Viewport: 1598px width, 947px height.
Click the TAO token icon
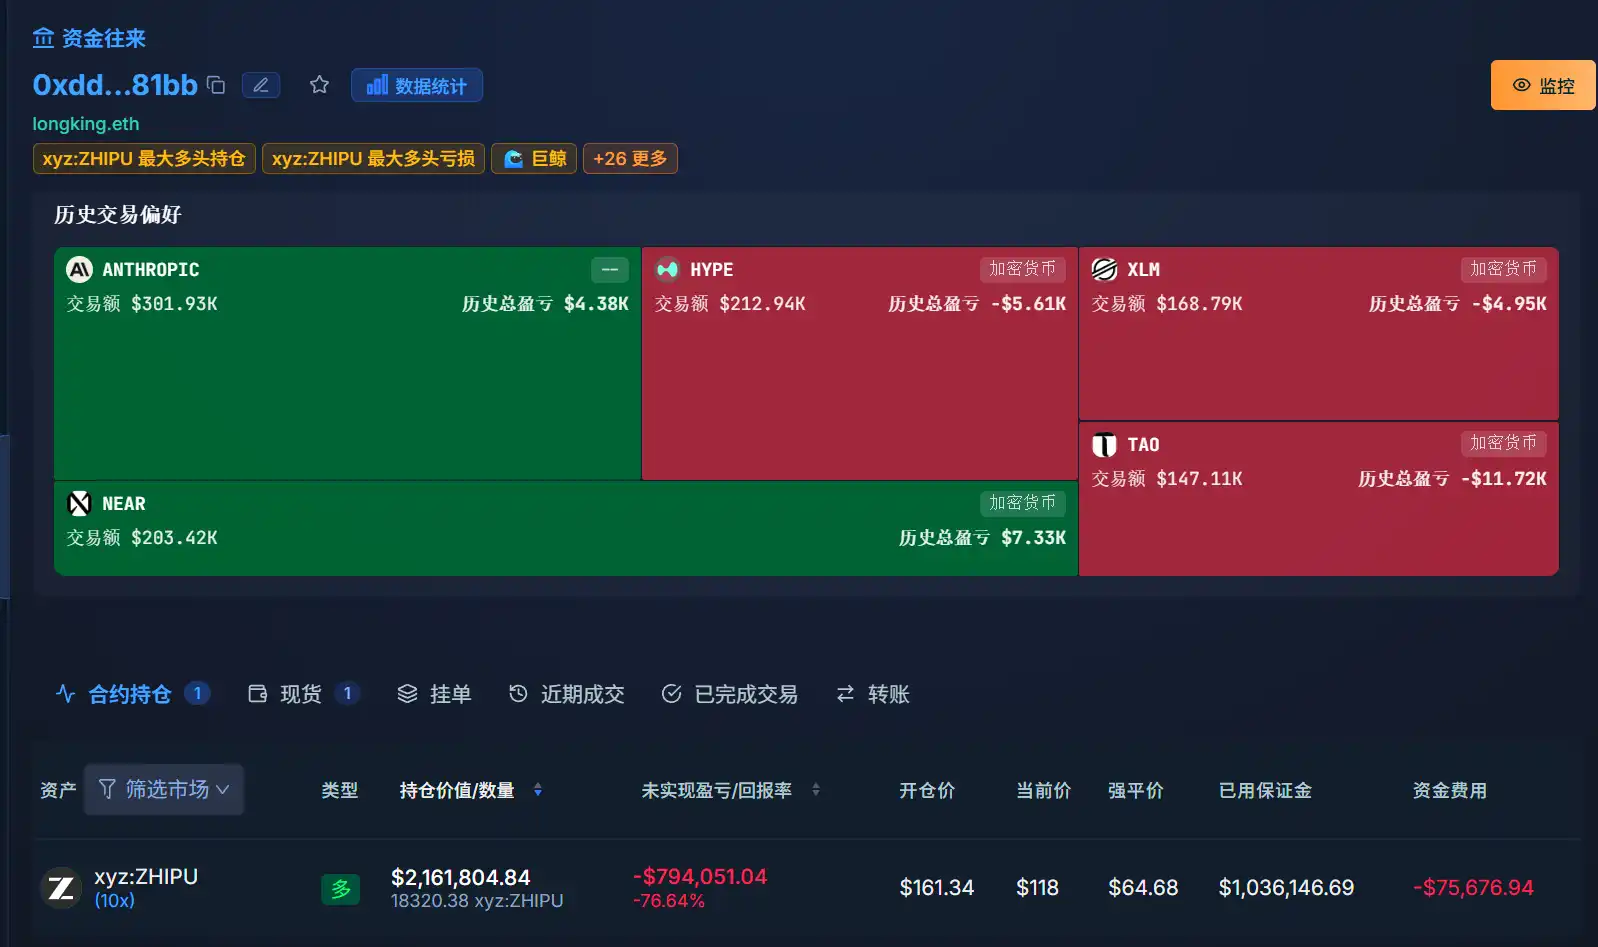coord(1104,444)
